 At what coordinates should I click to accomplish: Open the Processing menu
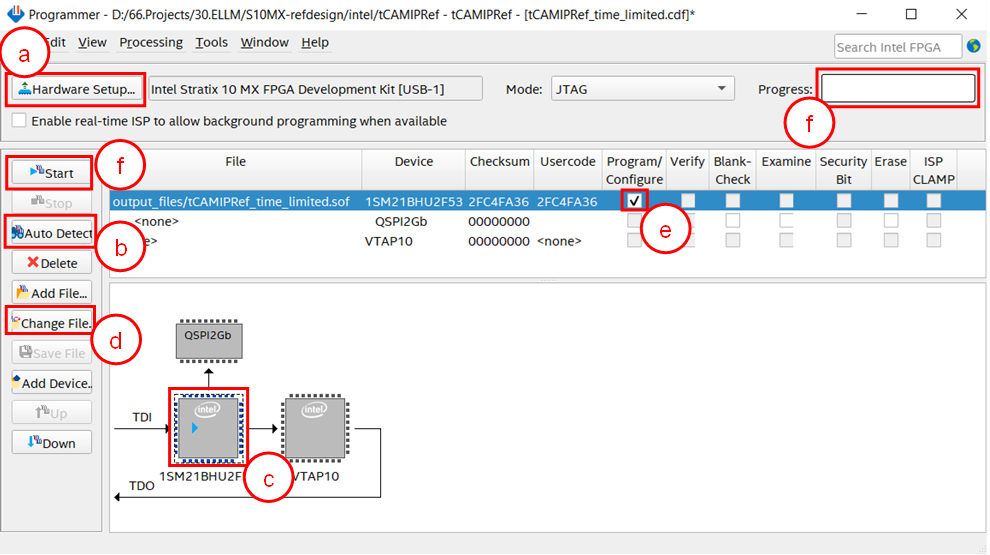tap(151, 42)
